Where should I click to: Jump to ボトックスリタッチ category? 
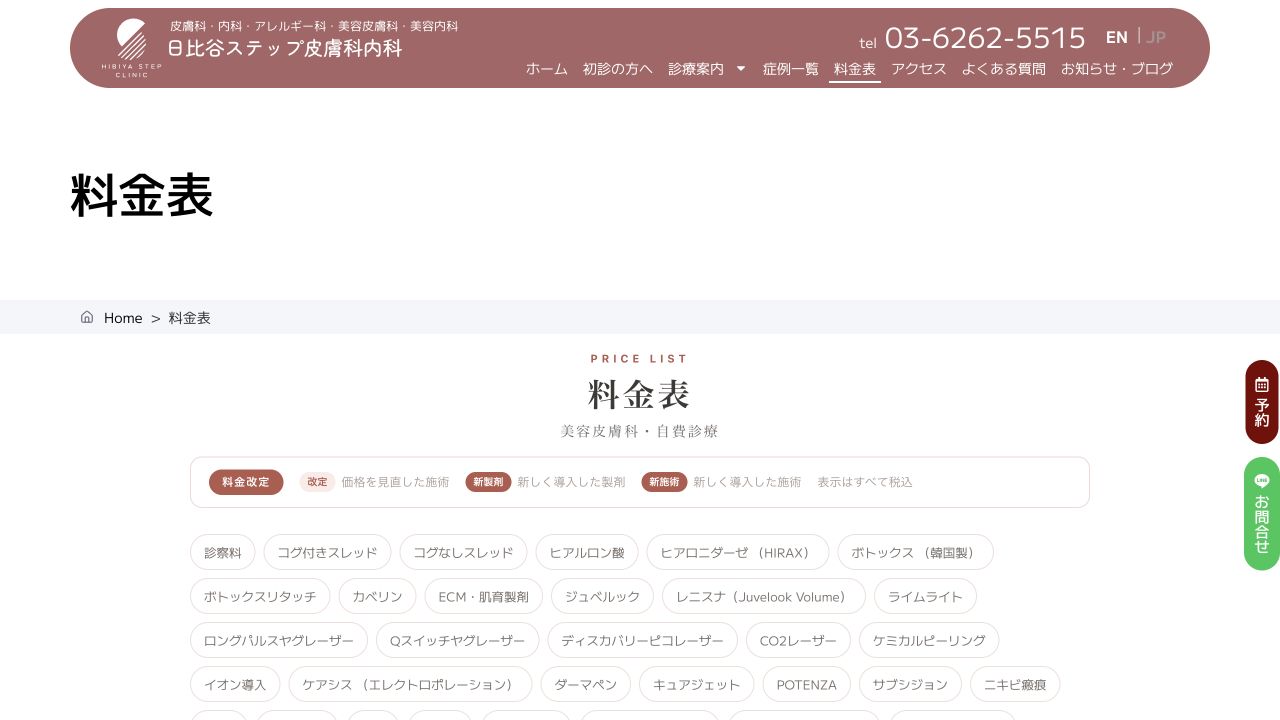[260, 596]
